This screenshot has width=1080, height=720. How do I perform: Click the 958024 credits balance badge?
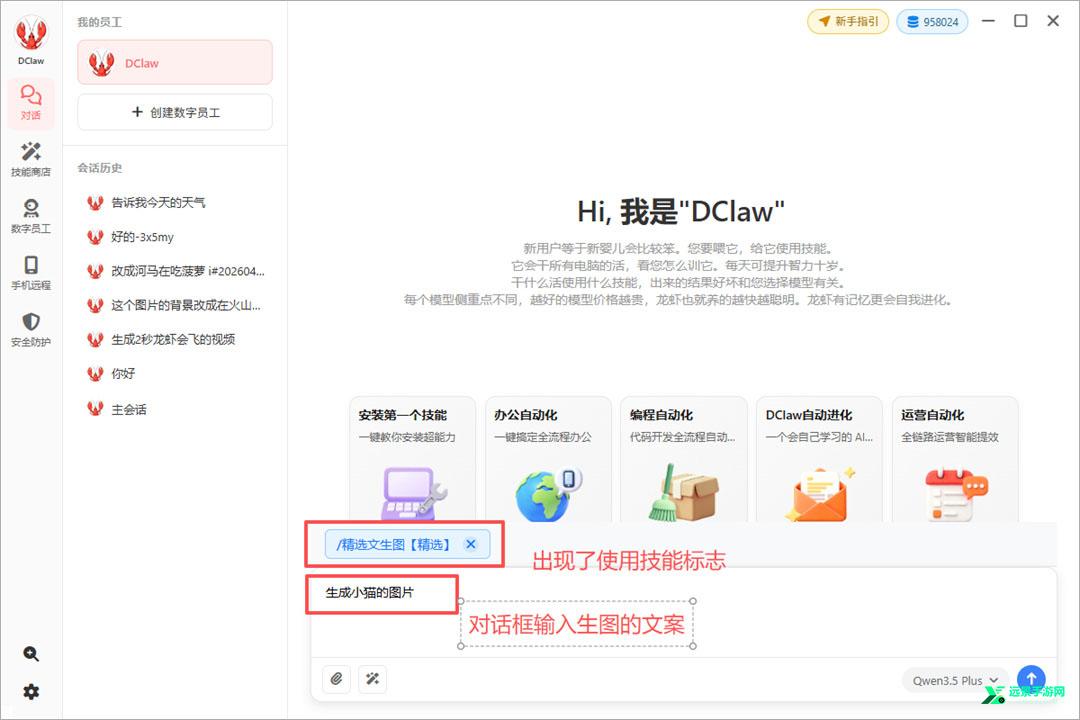tap(933, 21)
